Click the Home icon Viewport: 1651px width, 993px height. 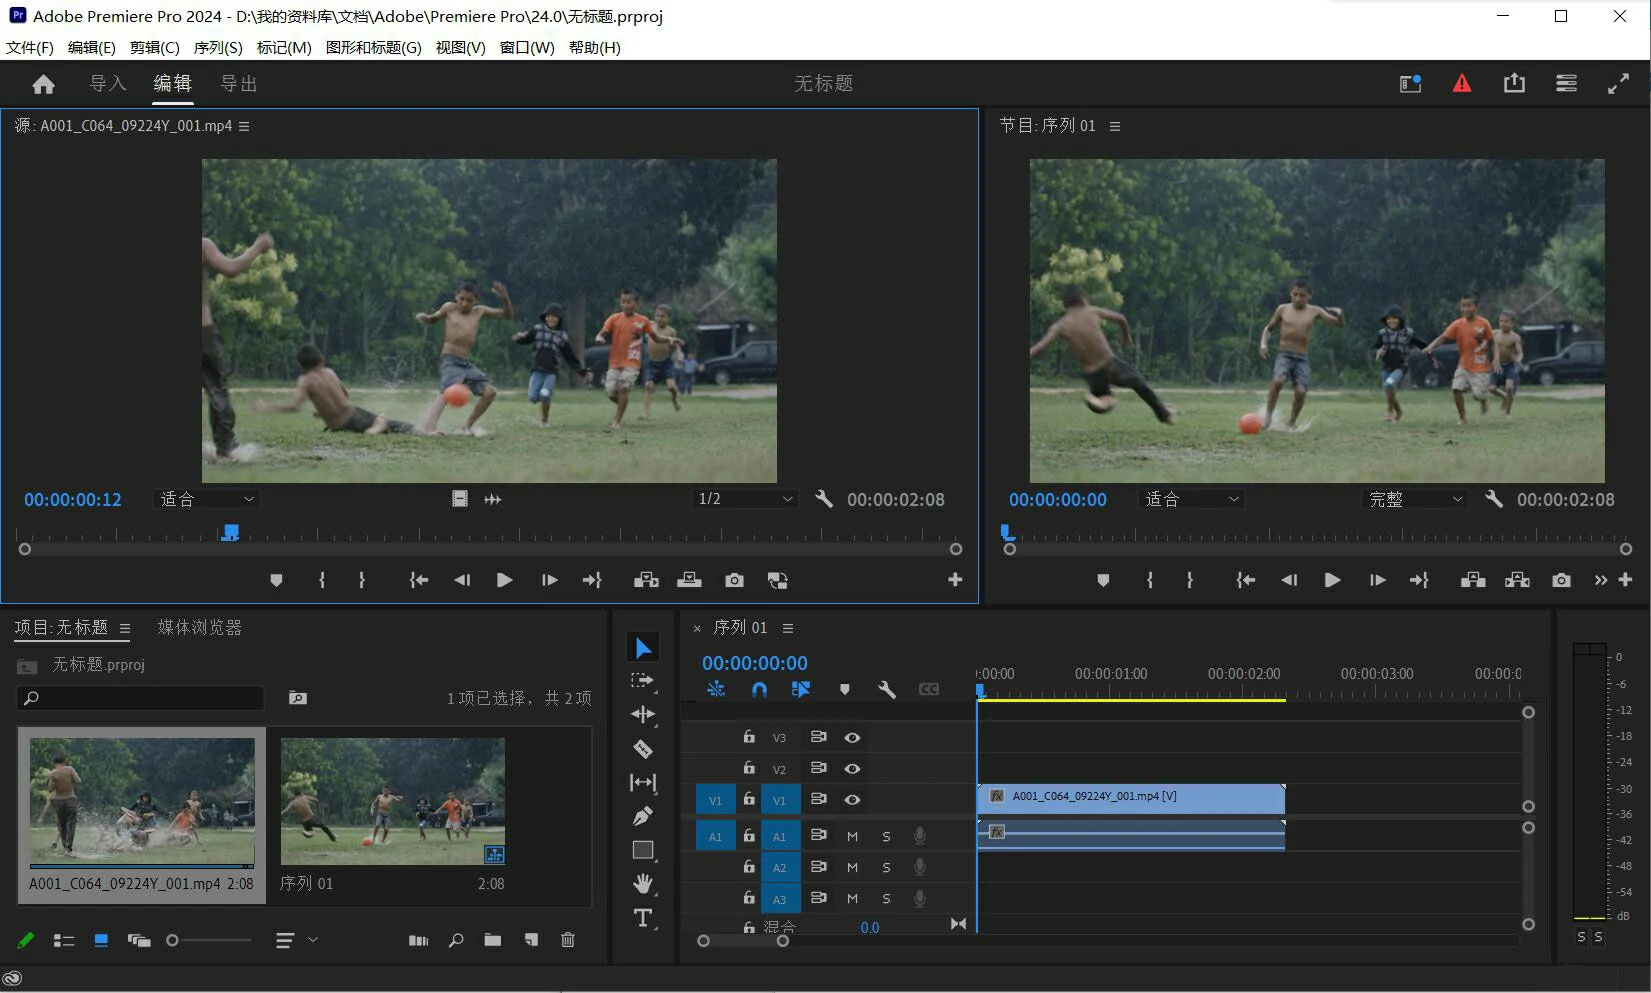[43, 85]
